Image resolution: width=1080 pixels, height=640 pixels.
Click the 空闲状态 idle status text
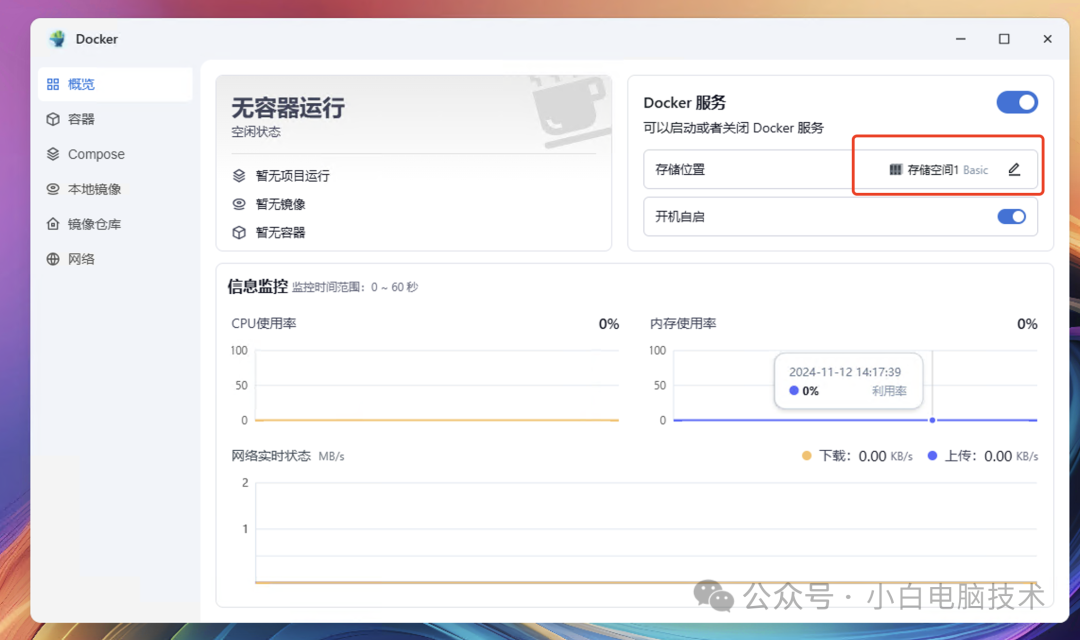coord(256,132)
